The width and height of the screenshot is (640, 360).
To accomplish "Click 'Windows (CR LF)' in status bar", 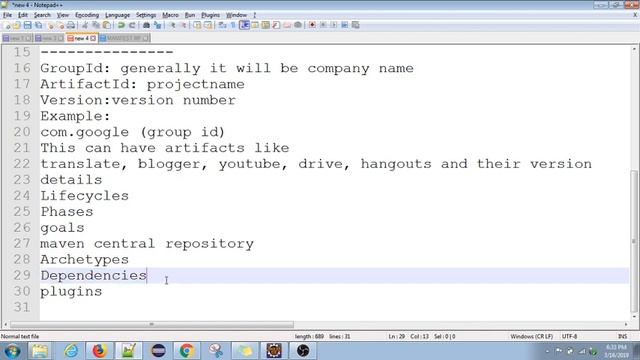I will tap(531, 337).
